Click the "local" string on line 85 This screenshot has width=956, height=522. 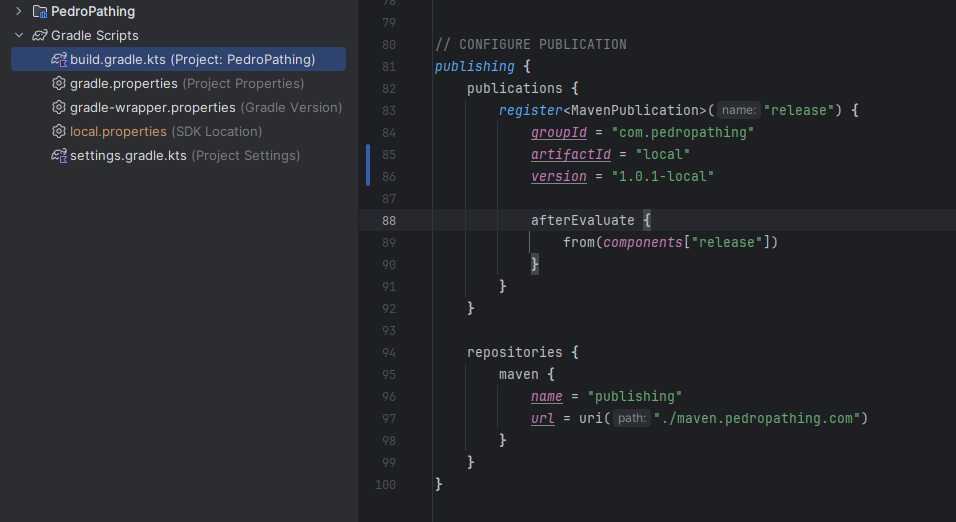click(663, 154)
